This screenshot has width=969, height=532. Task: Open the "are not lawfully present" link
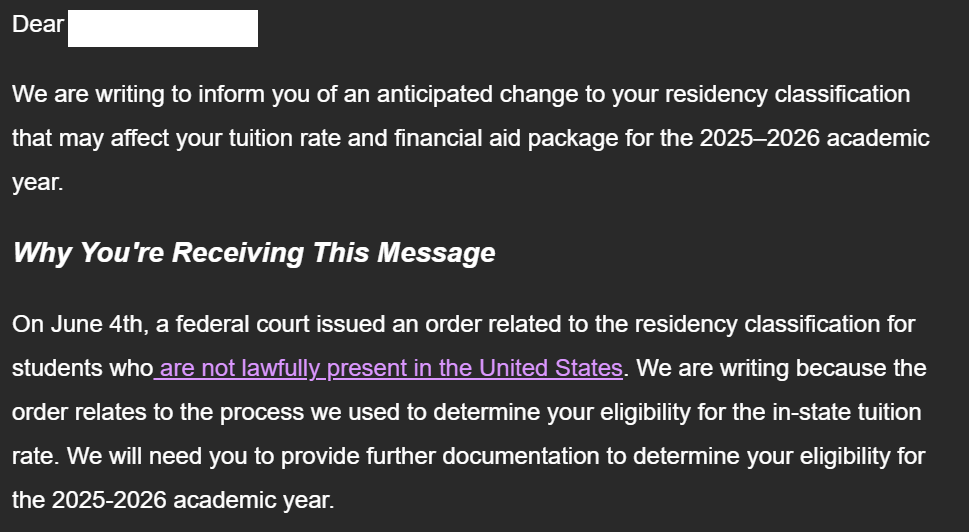[390, 368]
